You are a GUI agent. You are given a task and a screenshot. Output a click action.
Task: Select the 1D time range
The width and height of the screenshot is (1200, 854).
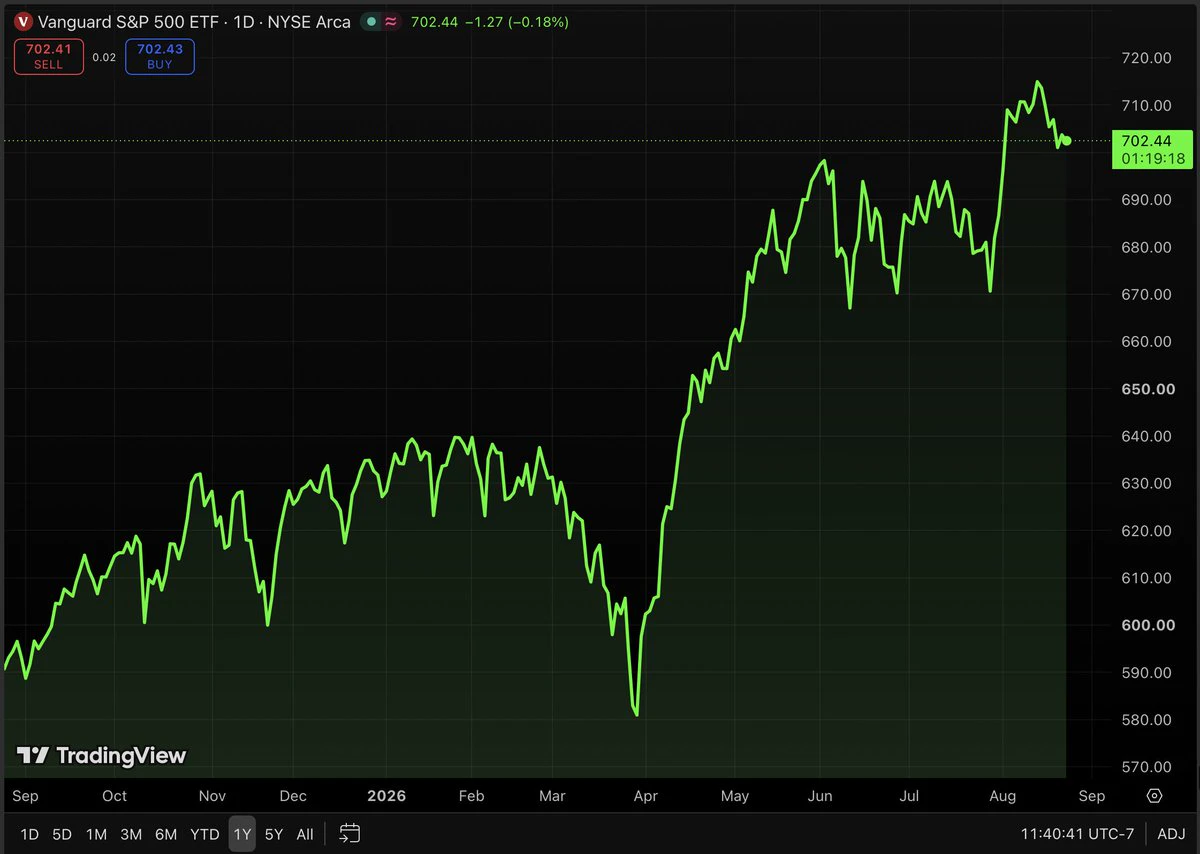(30, 834)
